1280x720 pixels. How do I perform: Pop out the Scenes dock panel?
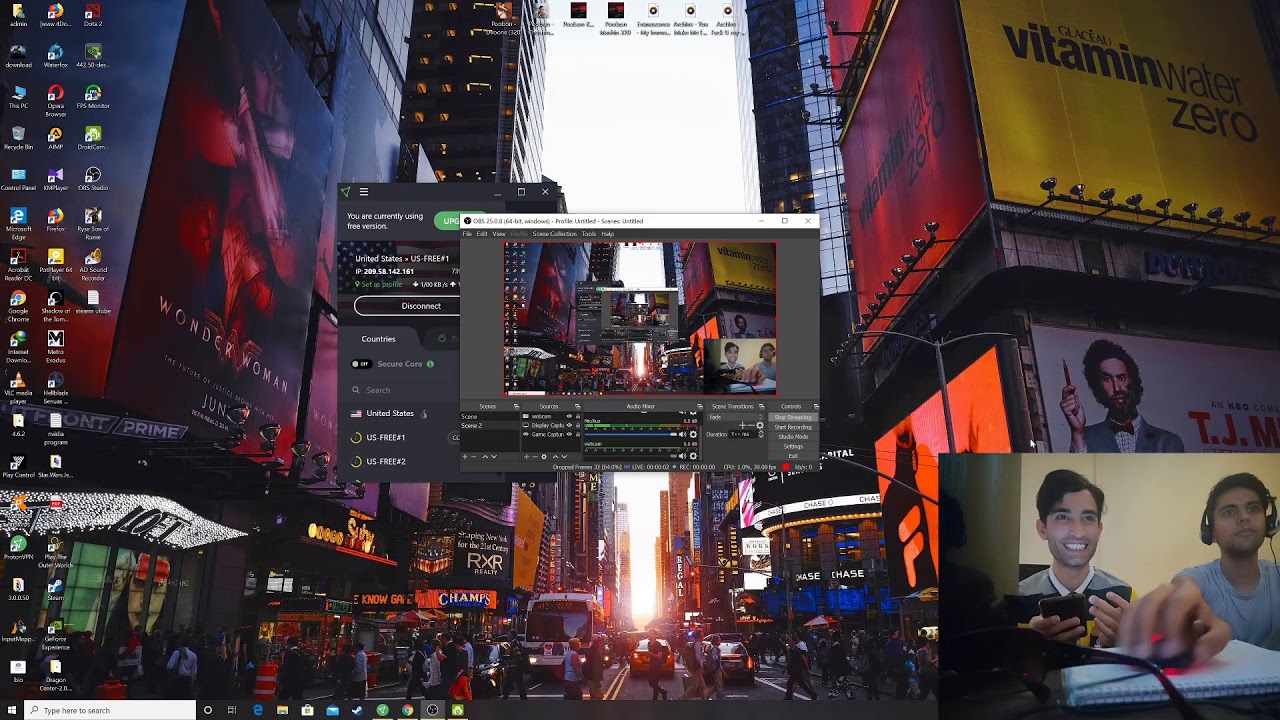[516, 406]
